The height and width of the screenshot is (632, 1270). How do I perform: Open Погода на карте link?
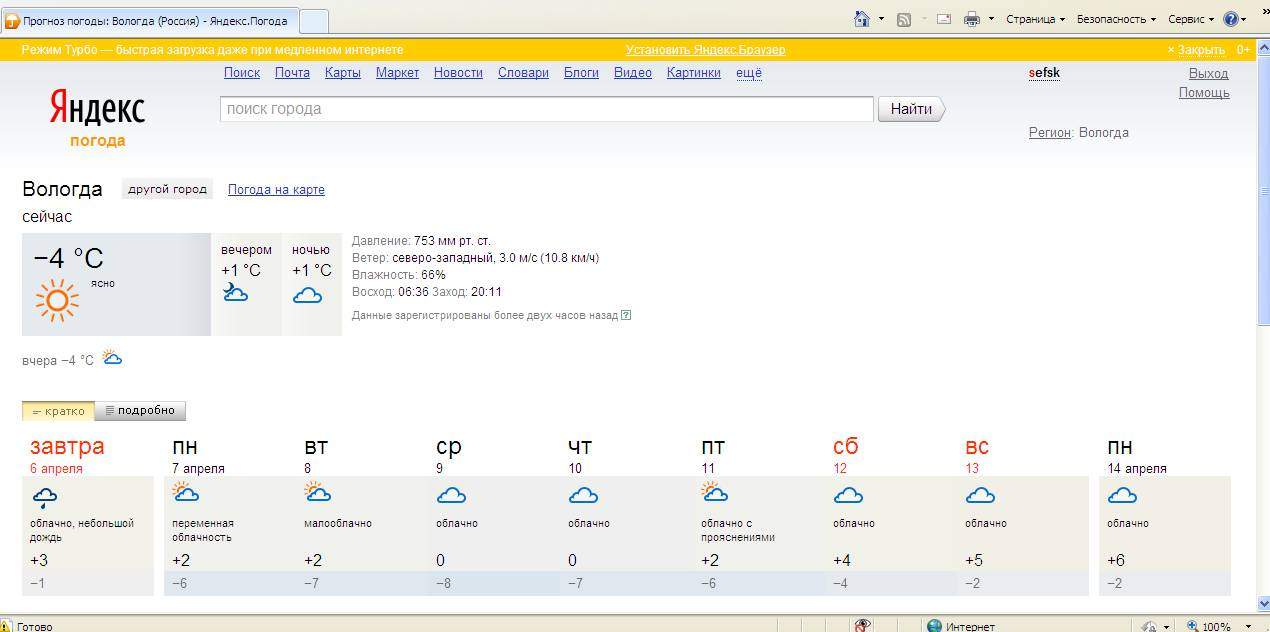click(276, 190)
